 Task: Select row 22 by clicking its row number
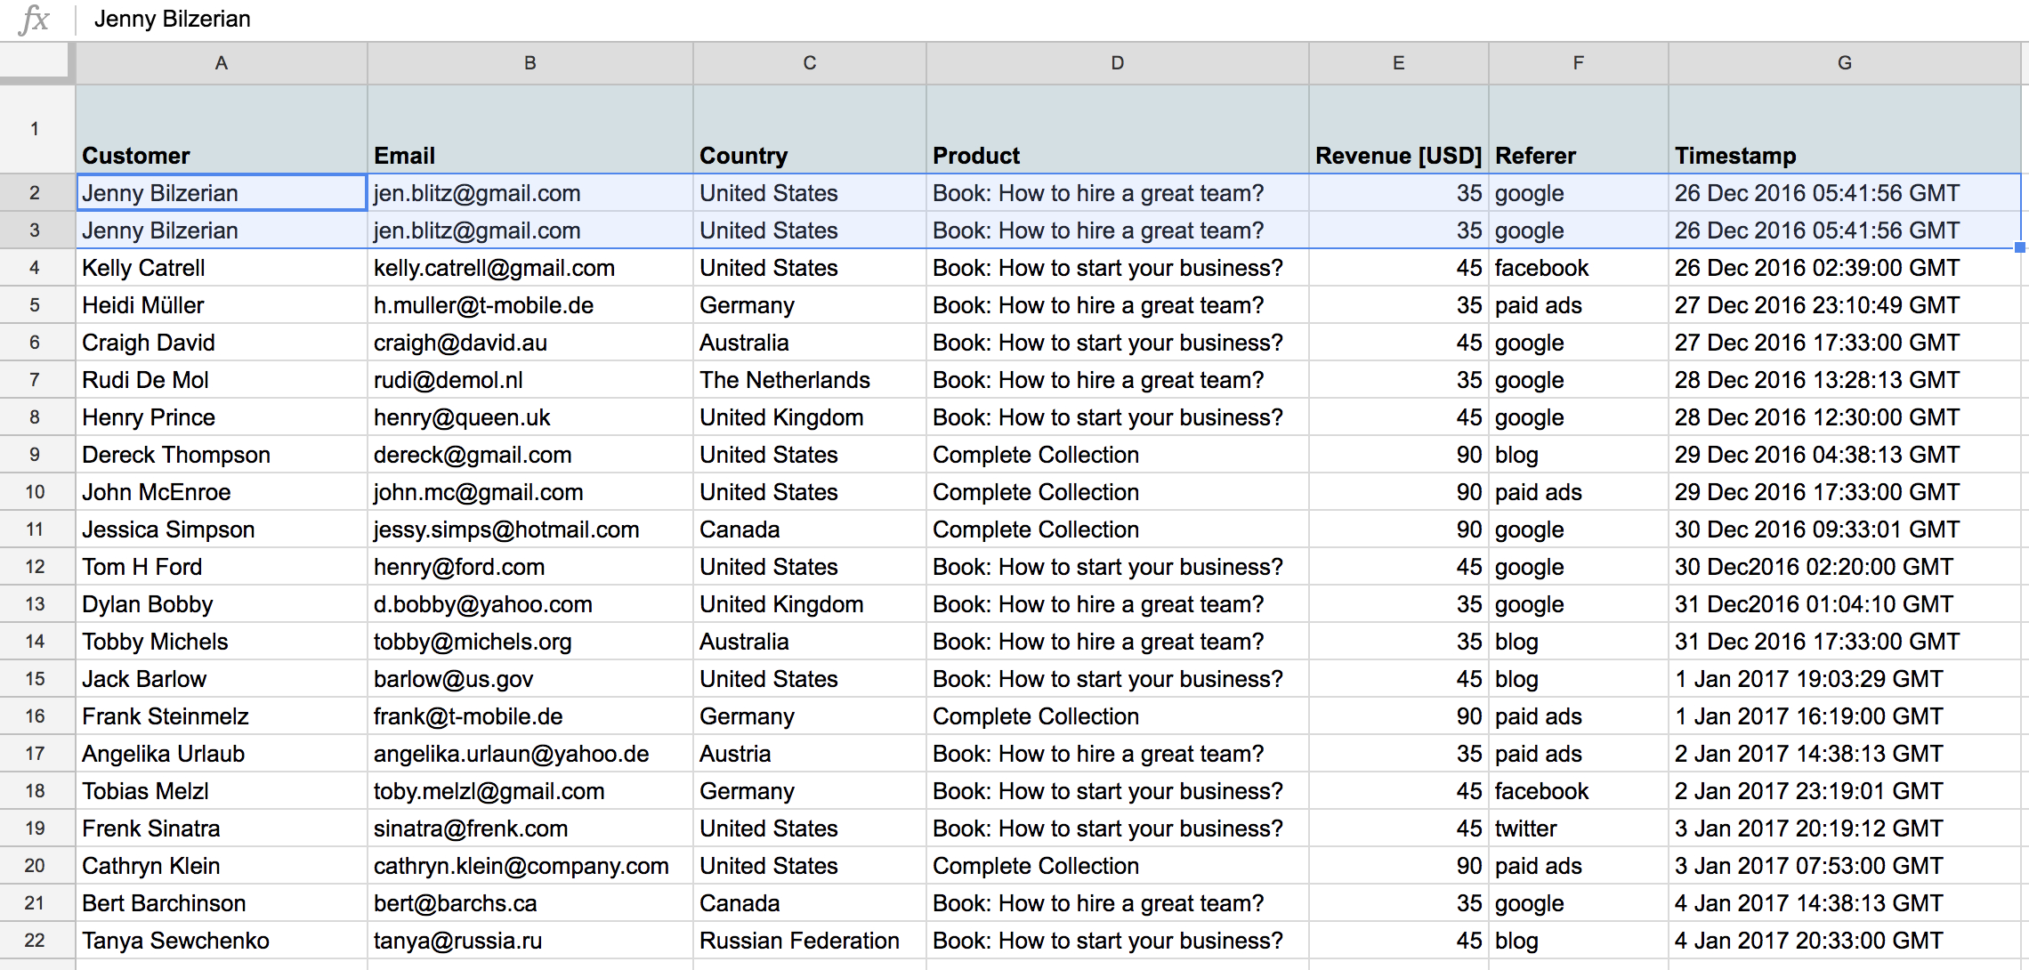pyautogui.click(x=36, y=940)
